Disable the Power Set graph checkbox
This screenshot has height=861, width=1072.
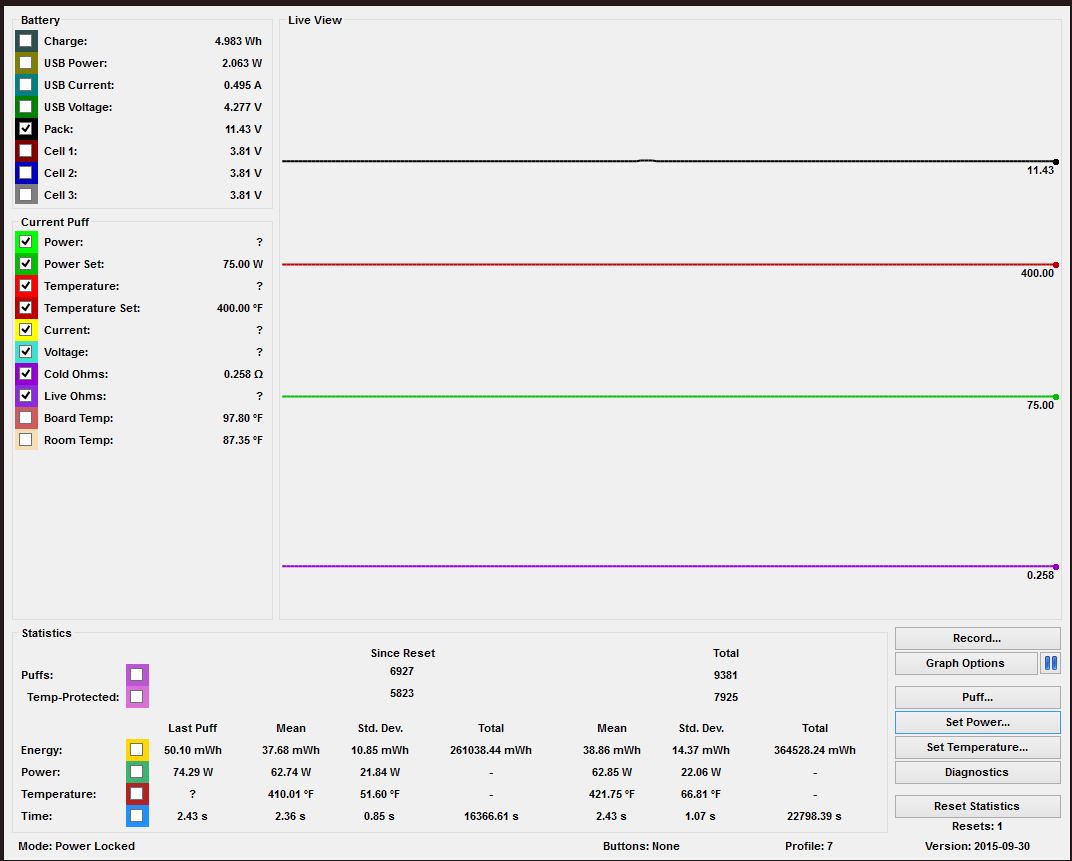26,264
